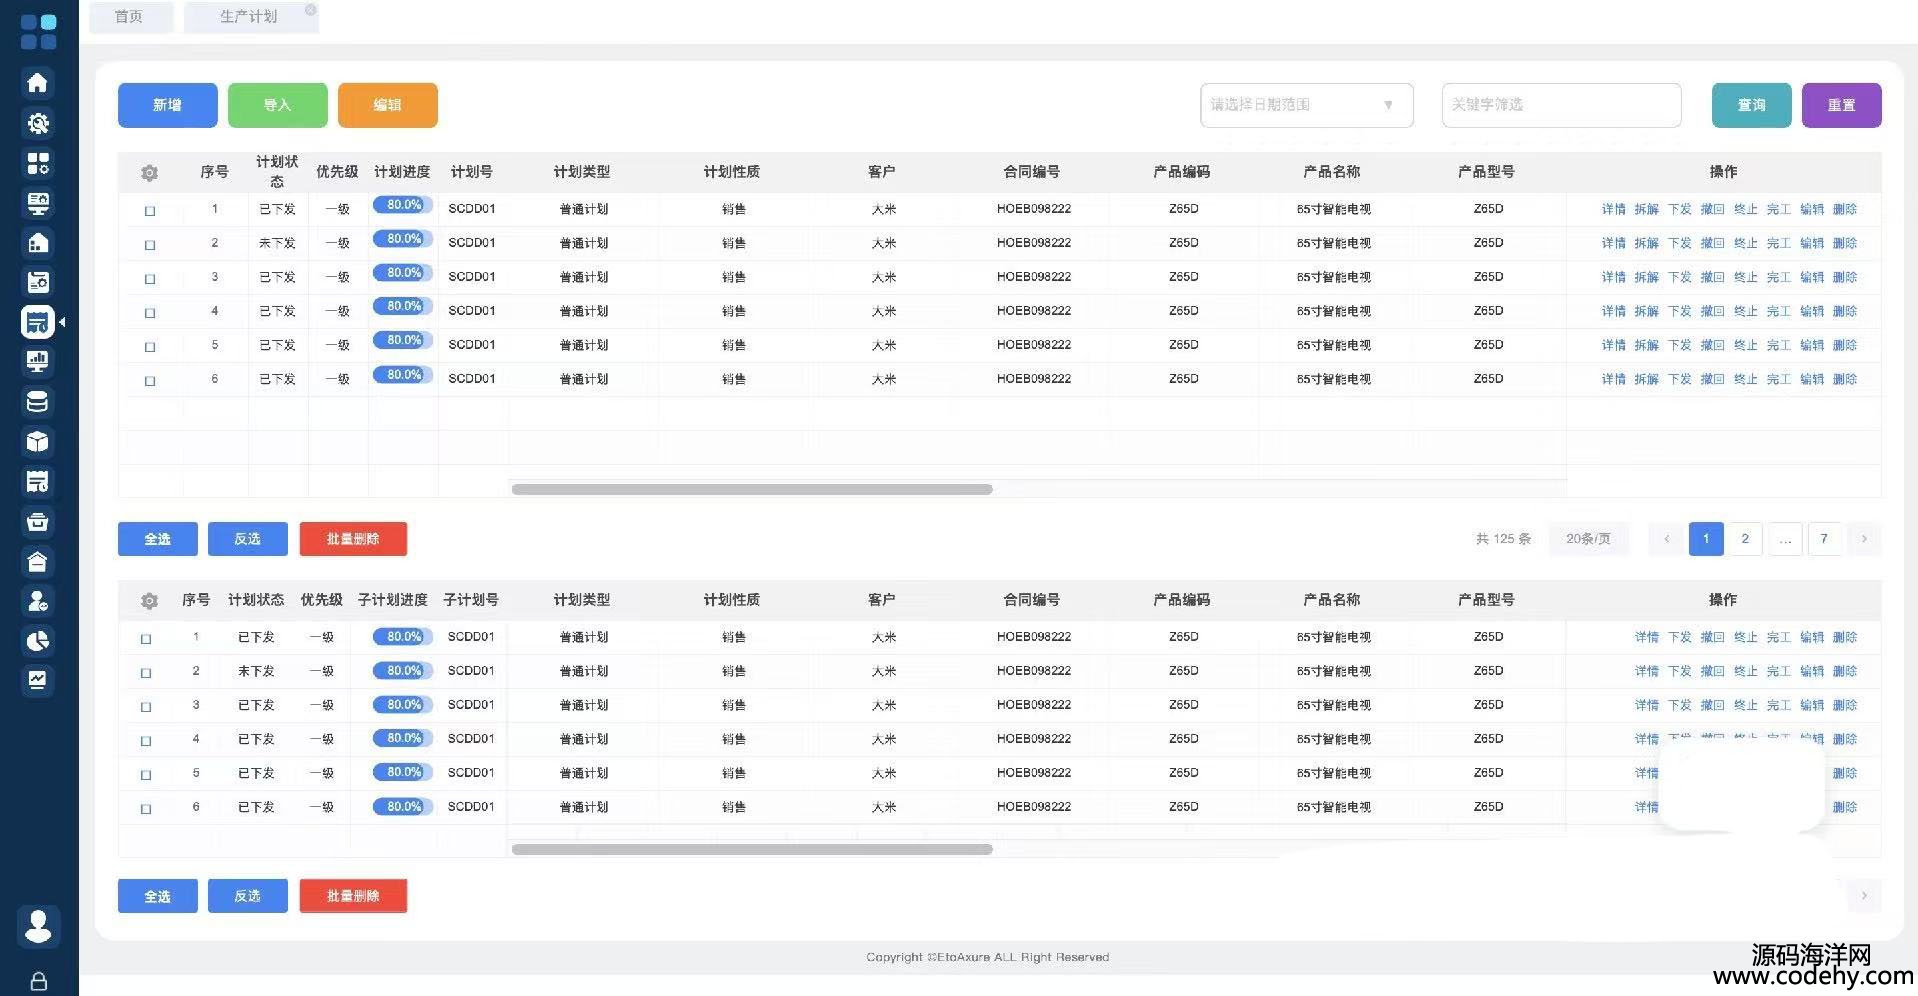
Task: Expand the 20条/页 page size selector
Action: point(1588,539)
